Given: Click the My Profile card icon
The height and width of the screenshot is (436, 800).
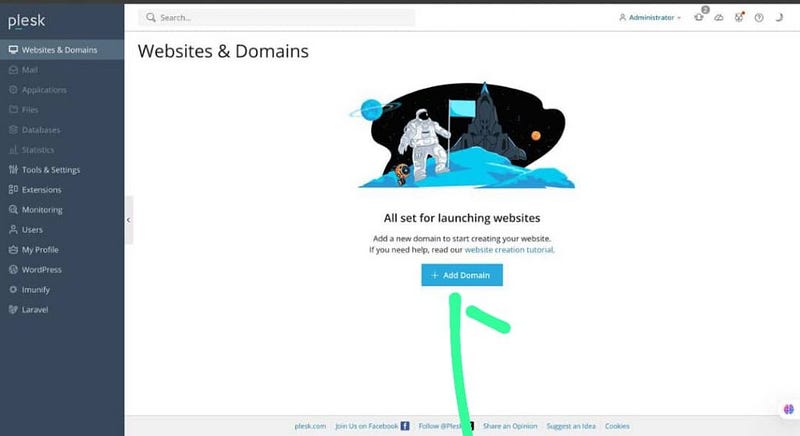Looking at the screenshot, I should click(x=13, y=249).
